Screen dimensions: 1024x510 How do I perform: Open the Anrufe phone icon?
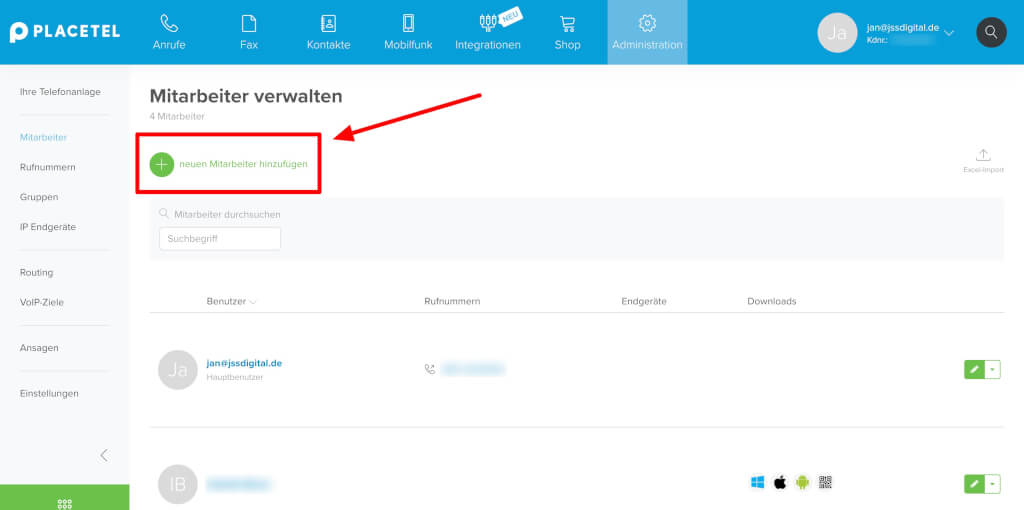(x=169, y=24)
